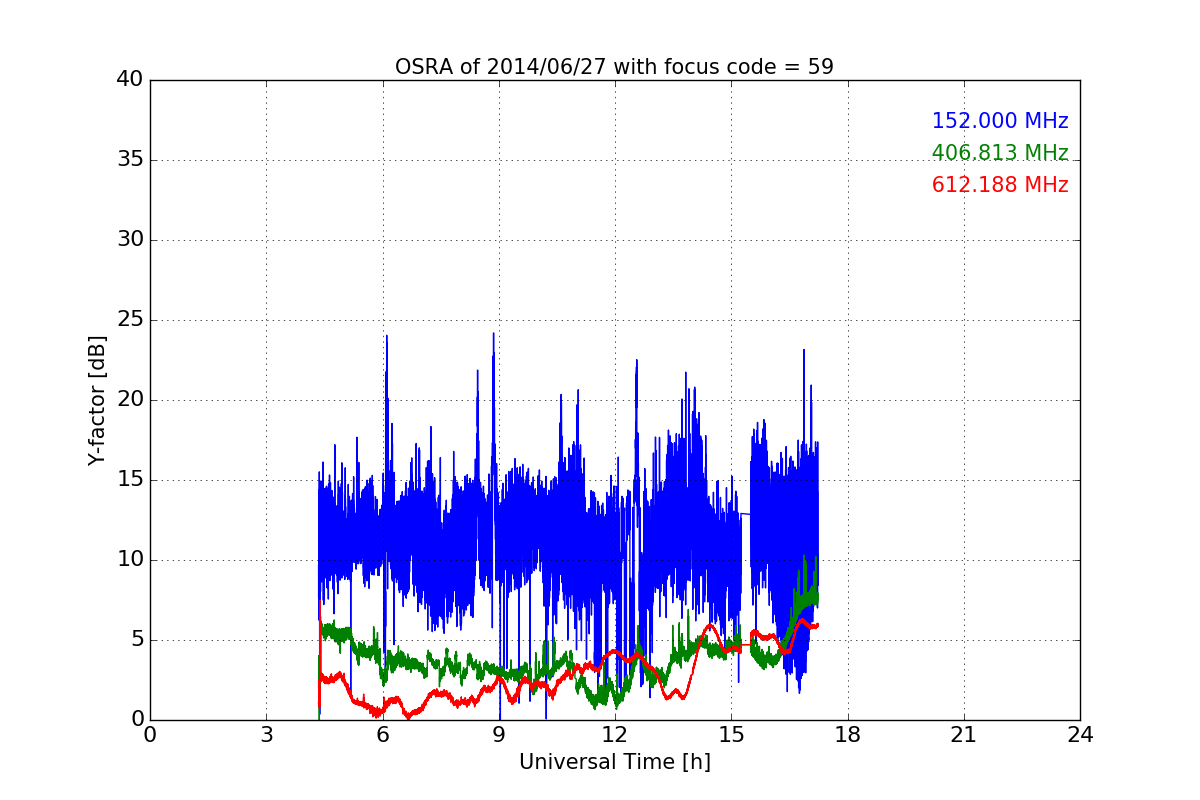Click x-axis tick label 18
1200x800 pixels.
click(x=848, y=735)
